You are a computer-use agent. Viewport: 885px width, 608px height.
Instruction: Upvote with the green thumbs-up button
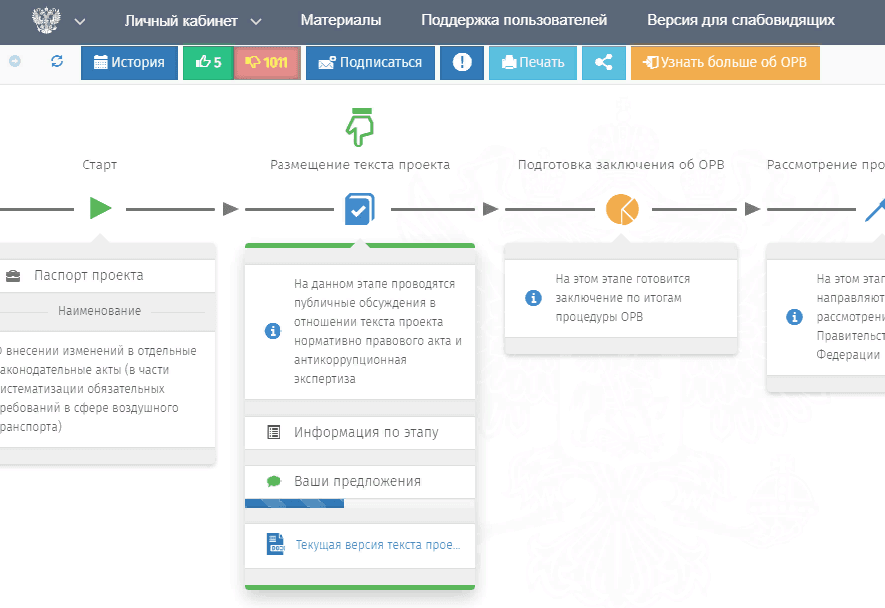pyautogui.click(x=208, y=62)
